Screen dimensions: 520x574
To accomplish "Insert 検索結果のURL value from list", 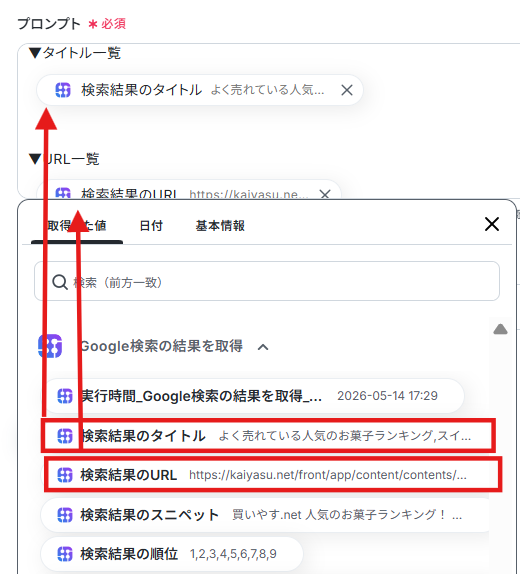I will [273, 475].
